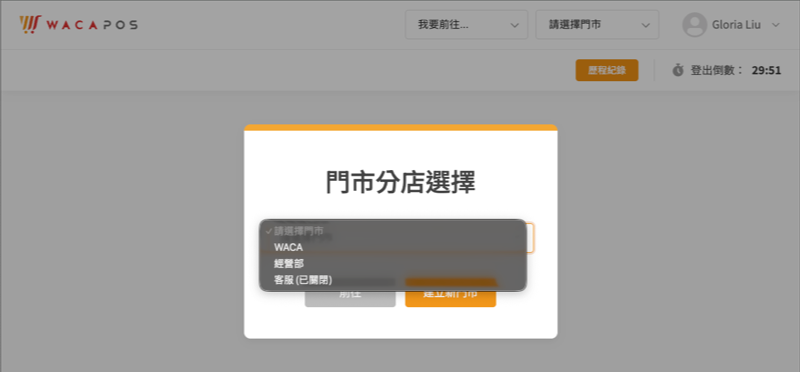
Task: Open the 我要前往... dropdown
Action: 466,24
